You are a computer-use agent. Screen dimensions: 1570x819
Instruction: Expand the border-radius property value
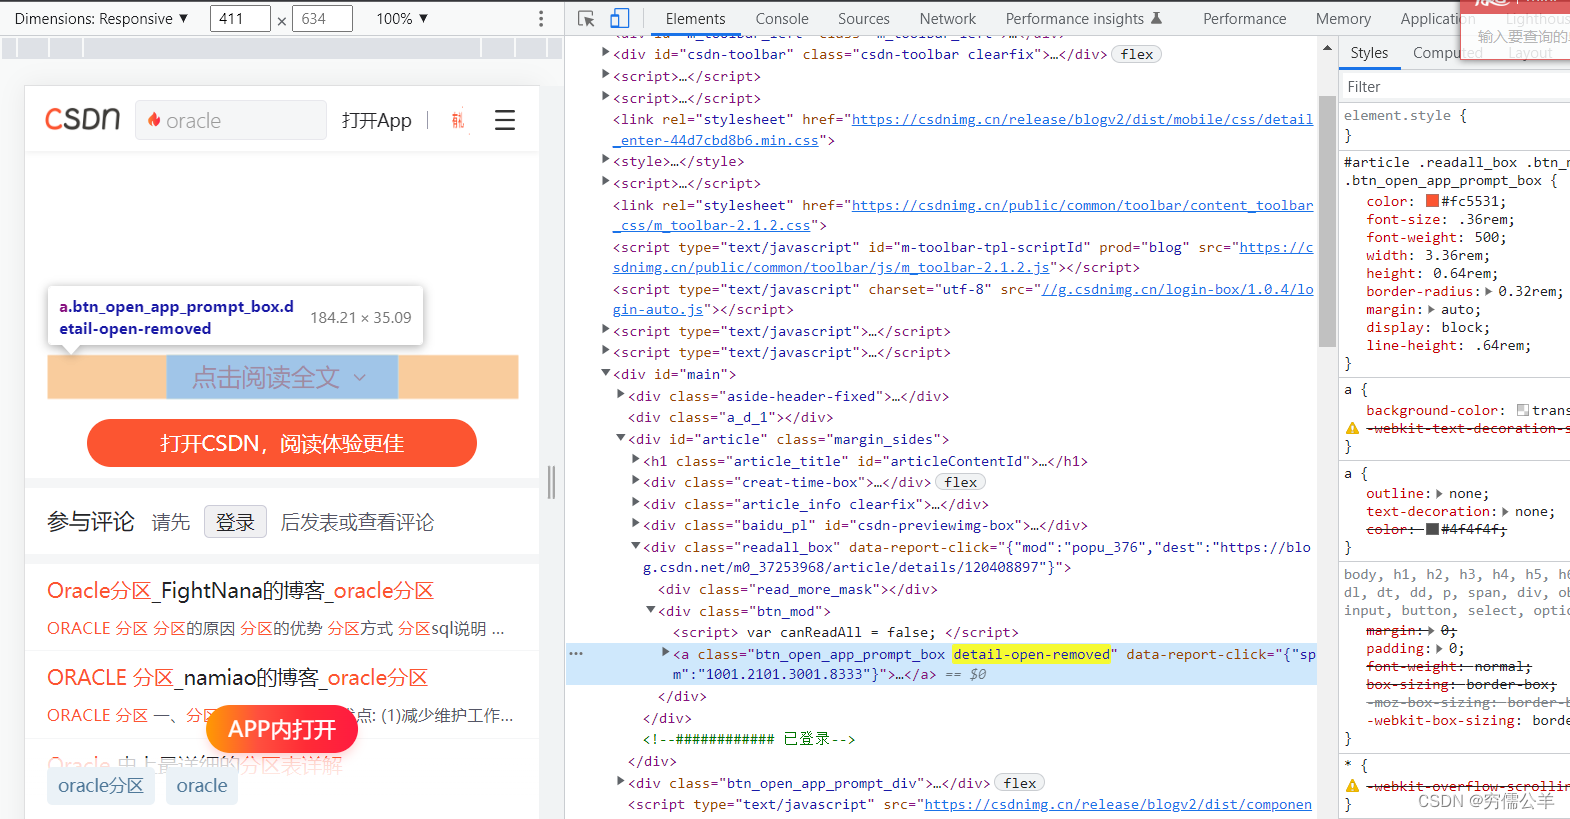(x=1488, y=291)
